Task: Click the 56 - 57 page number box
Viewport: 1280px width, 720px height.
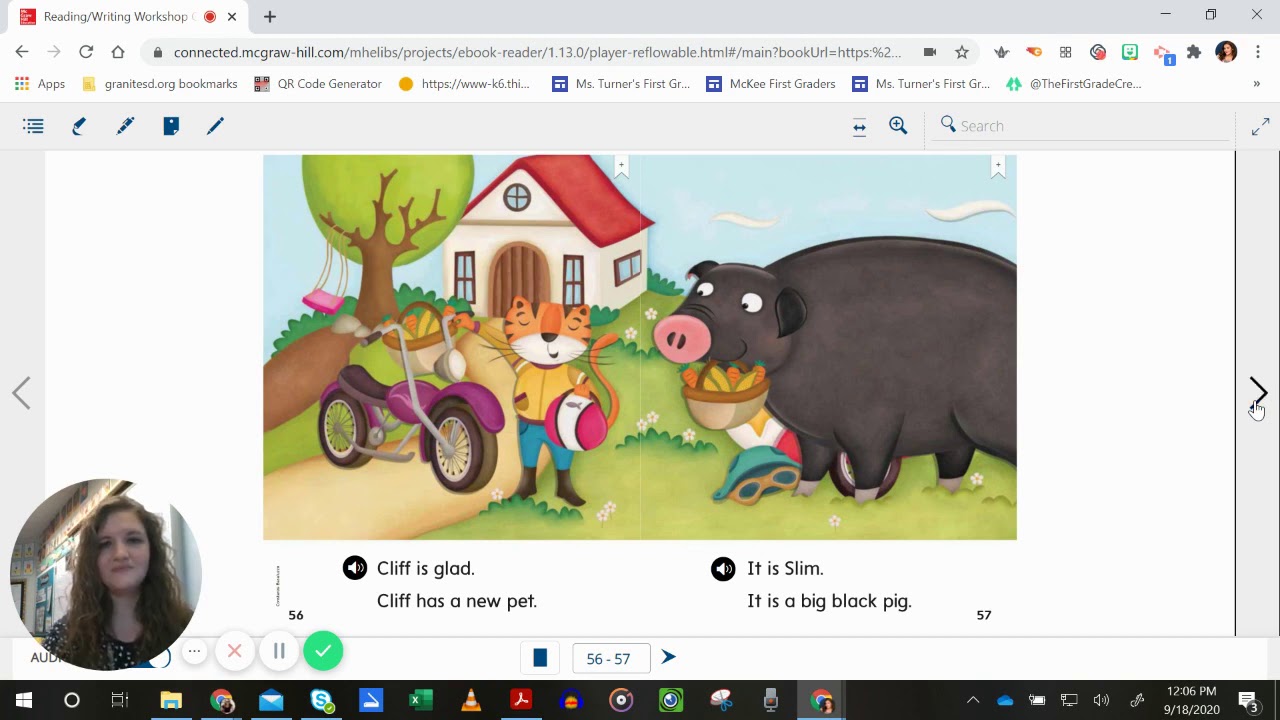Action: point(609,658)
